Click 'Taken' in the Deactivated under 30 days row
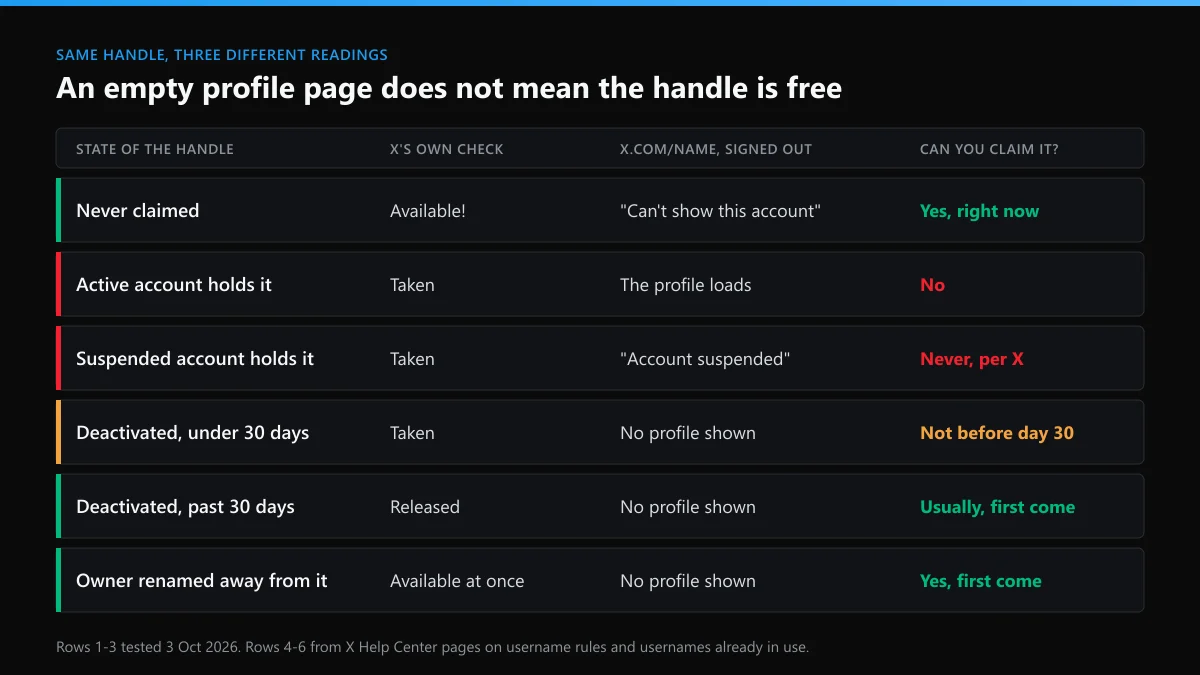Image resolution: width=1200 pixels, height=675 pixels. tap(412, 433)
